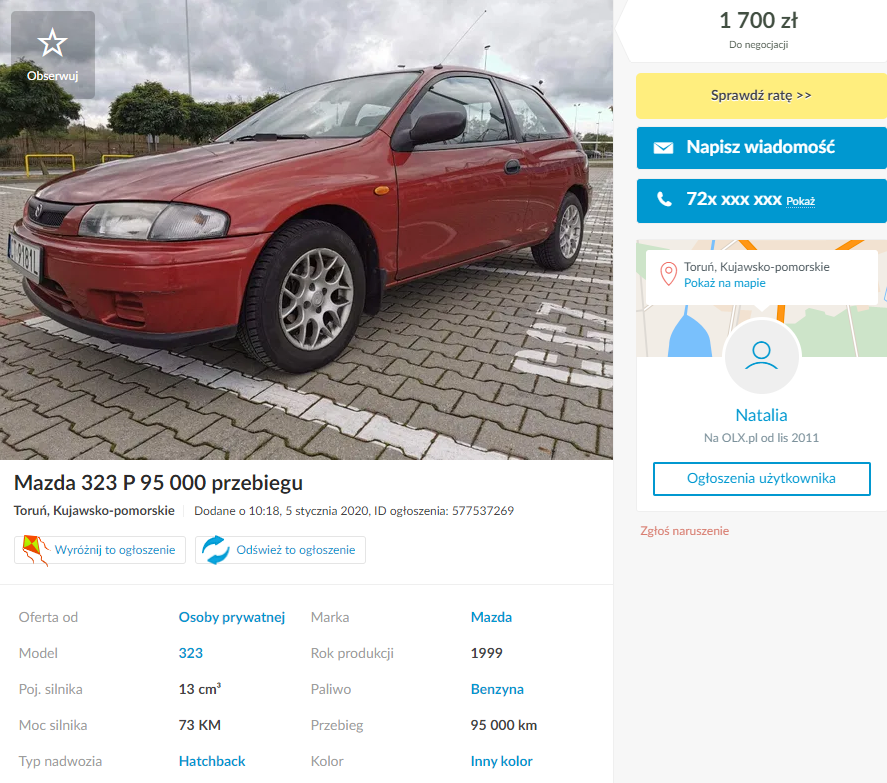
Task: Click Odśwież to ogłoszenie text
Action: point(296,550)
